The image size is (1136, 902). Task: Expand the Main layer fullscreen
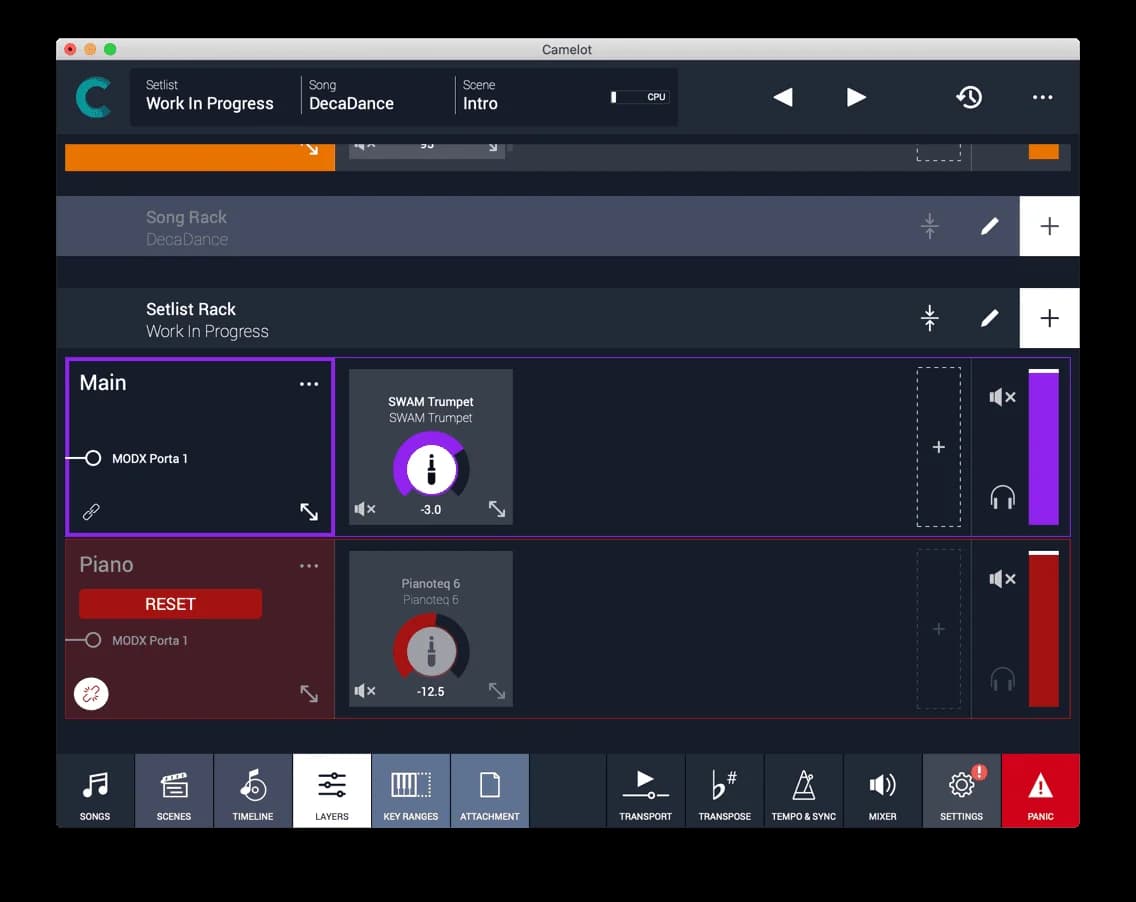pyautogui.click(x=309, y=511)
